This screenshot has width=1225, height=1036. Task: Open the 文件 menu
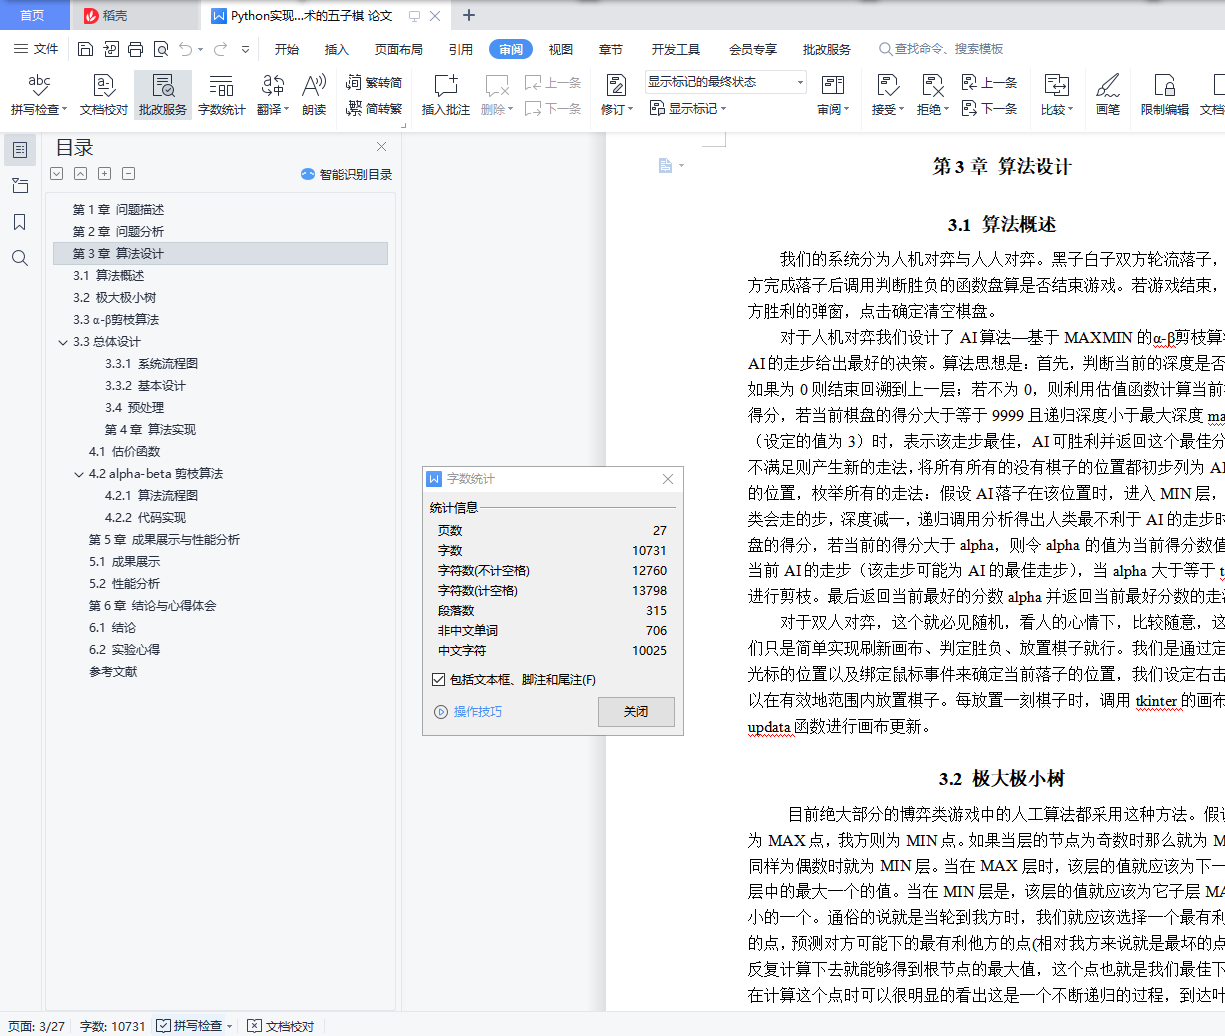coord(36,49)
